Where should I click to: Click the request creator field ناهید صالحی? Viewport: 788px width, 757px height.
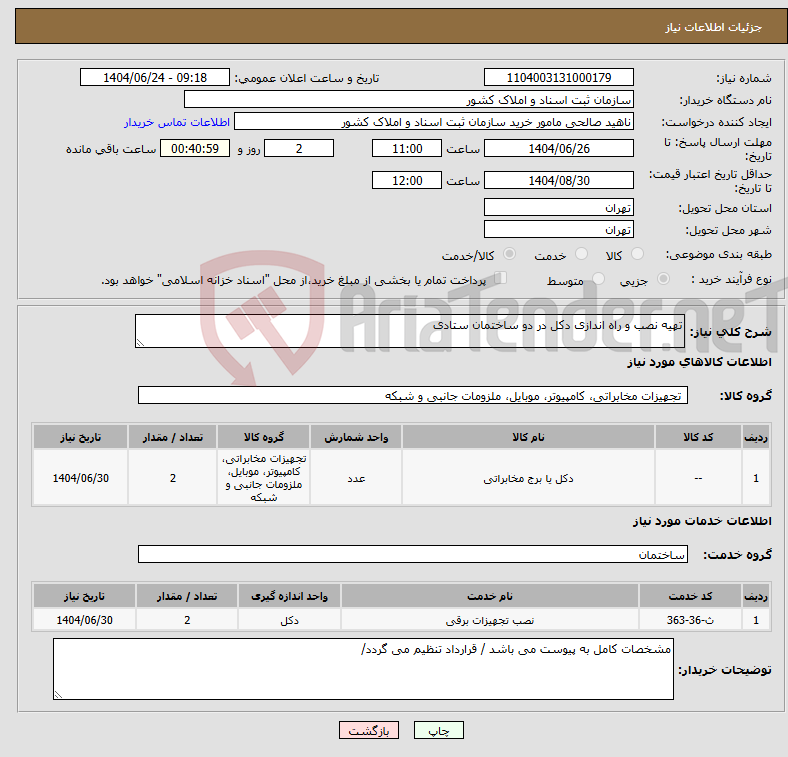click(434, 122)
